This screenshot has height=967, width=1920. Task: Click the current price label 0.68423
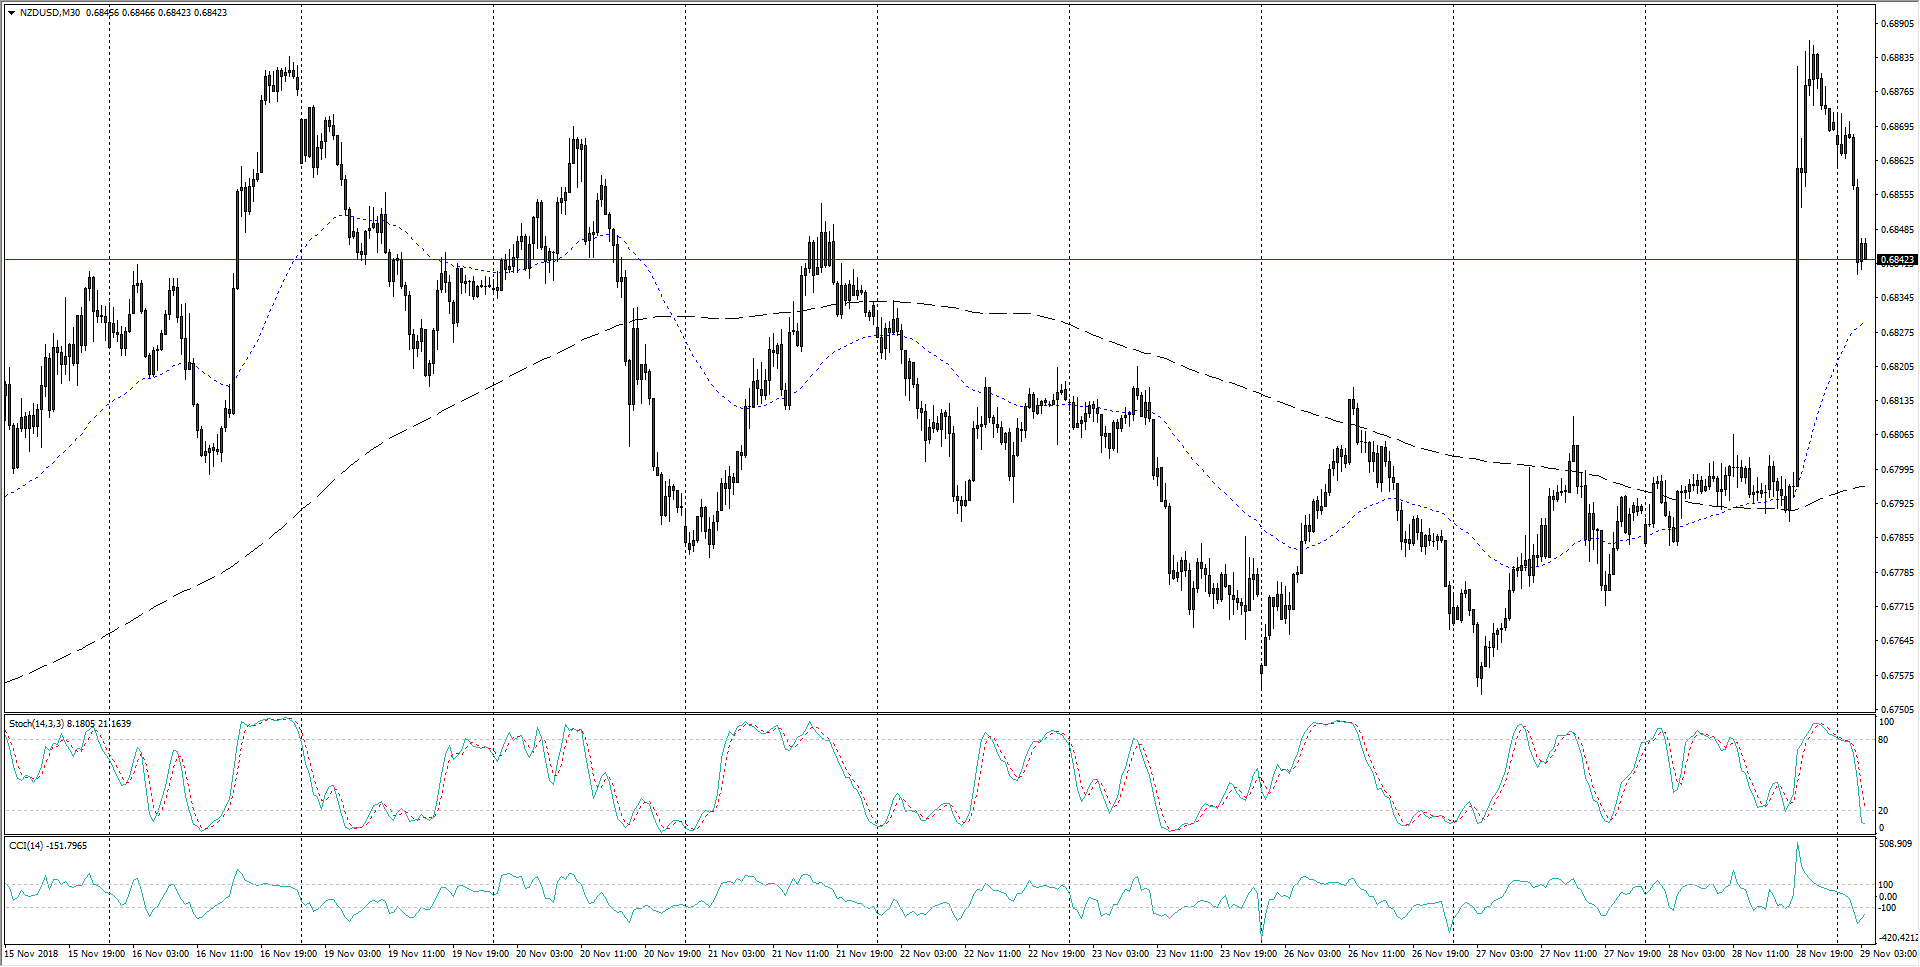click(x=1897, y=260)
